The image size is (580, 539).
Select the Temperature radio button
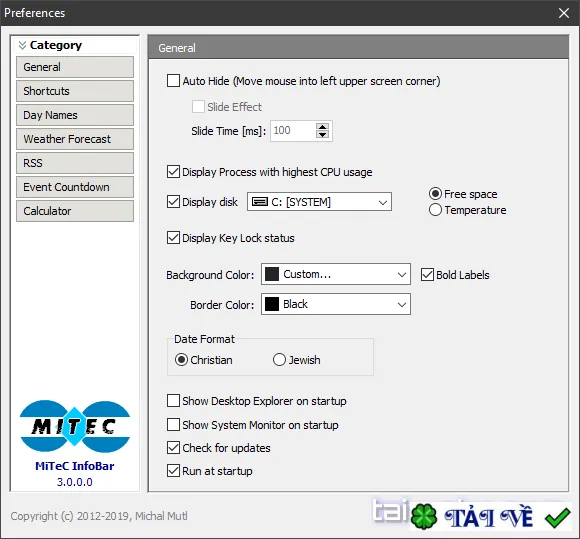click(435, 210)
